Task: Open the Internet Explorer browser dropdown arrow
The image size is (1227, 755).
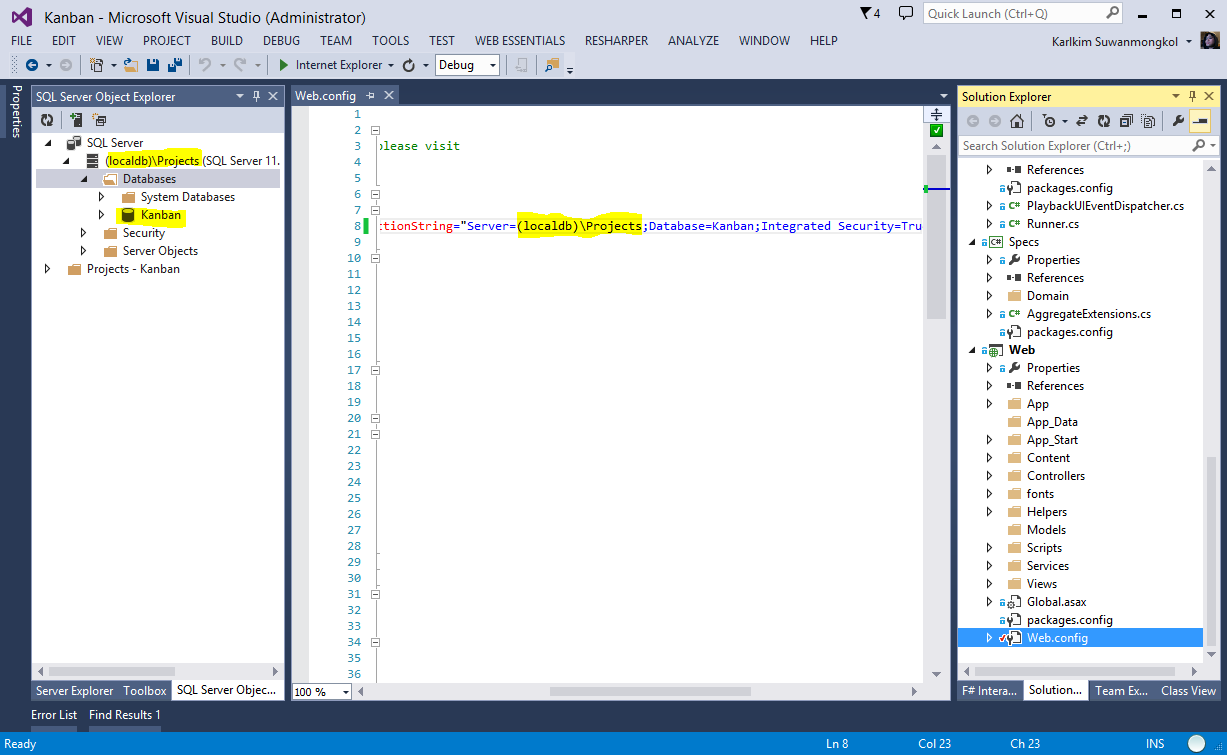Action: pos(391,65)
